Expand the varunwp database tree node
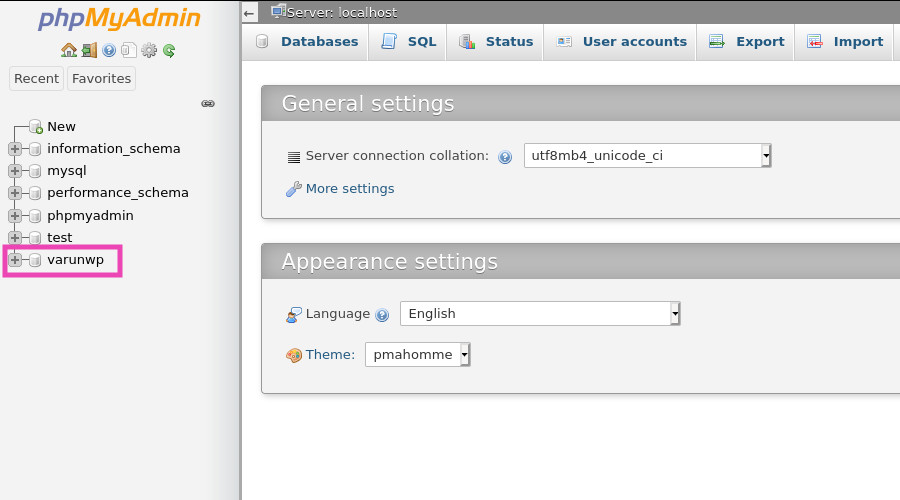This screenshot has width=900, height=500. [x=15, y=260]
